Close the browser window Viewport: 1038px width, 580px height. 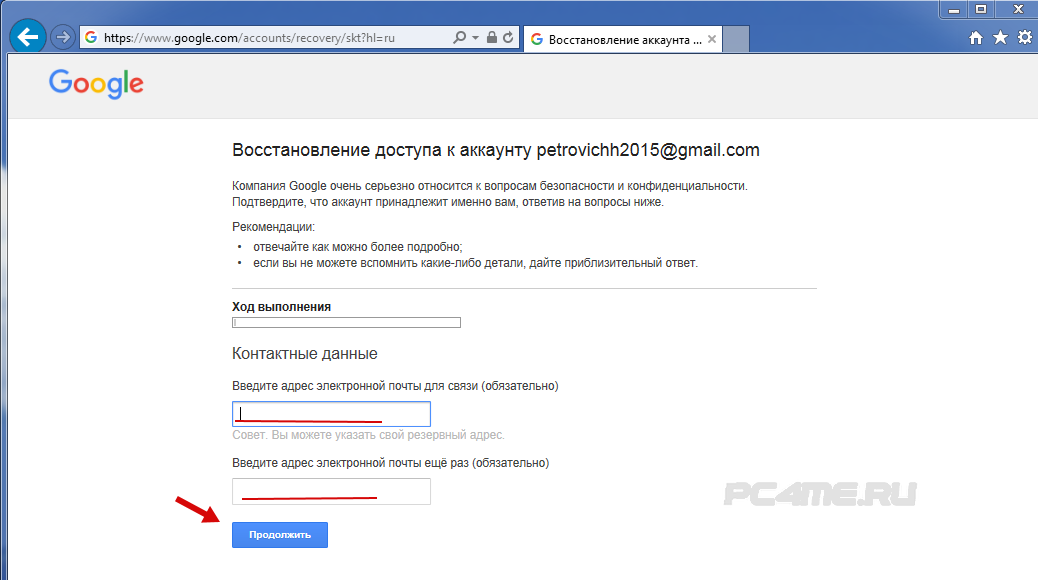tap(1018, 9)
